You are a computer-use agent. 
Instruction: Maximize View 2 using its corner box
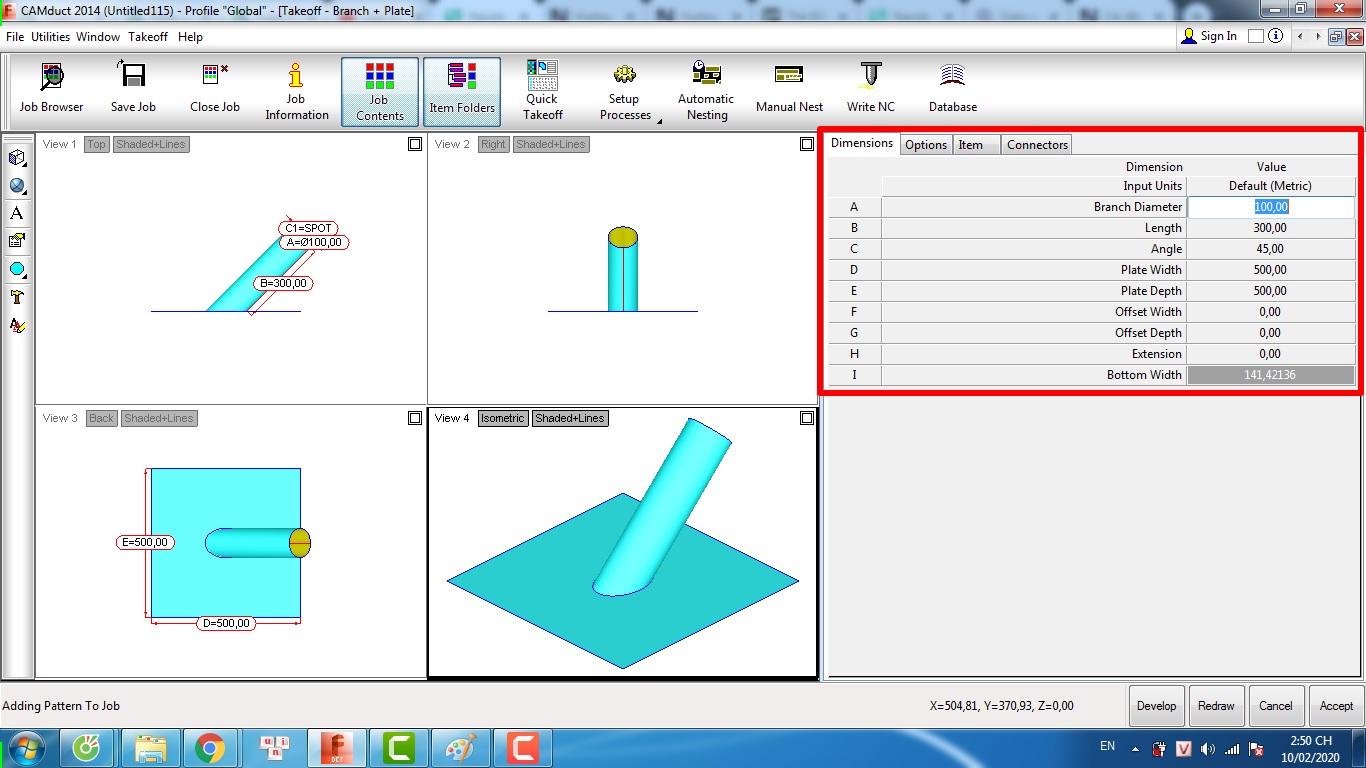tap(807, 144)
